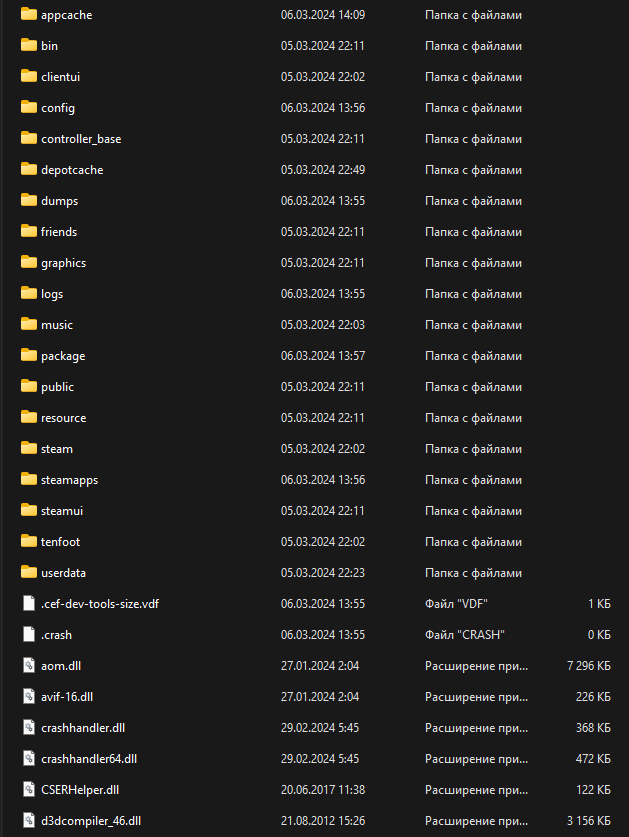Click the depotcache folder icon

tap(29, 169)
